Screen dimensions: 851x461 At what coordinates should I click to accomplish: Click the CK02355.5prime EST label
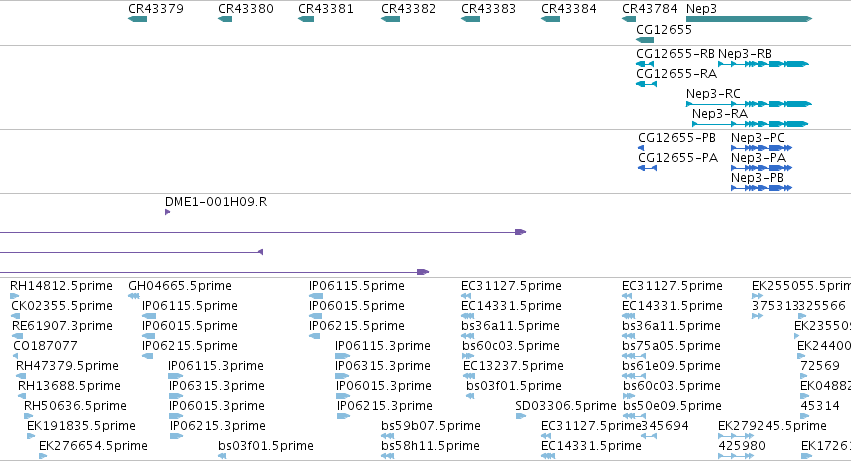click(x=62, y=306)
